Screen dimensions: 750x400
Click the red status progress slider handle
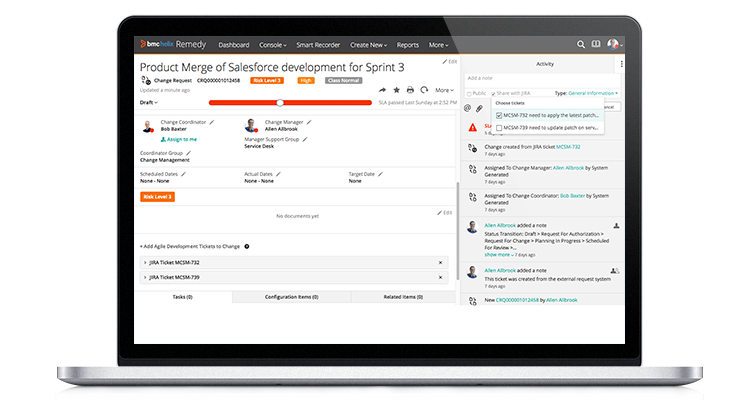(x=280, y=102)
